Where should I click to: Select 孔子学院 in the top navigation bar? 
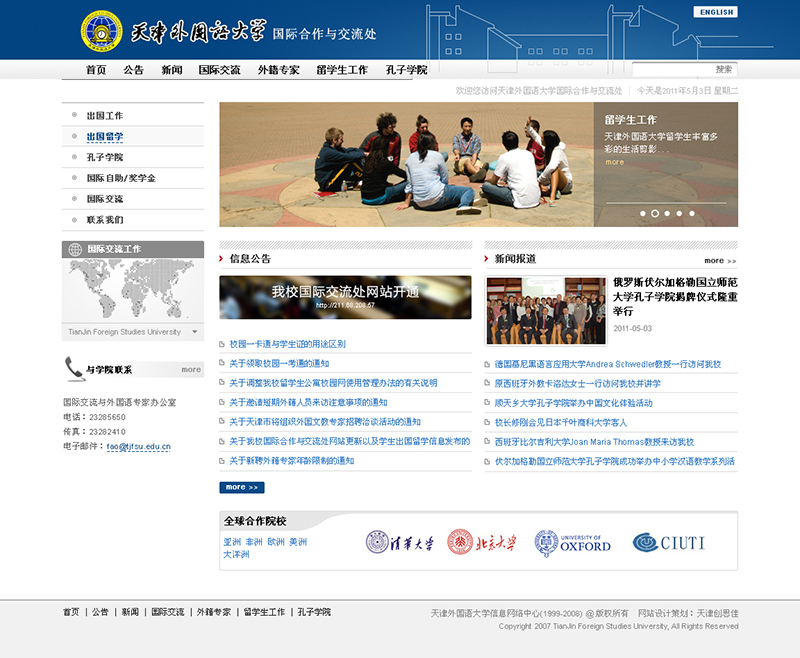point(406,70)
